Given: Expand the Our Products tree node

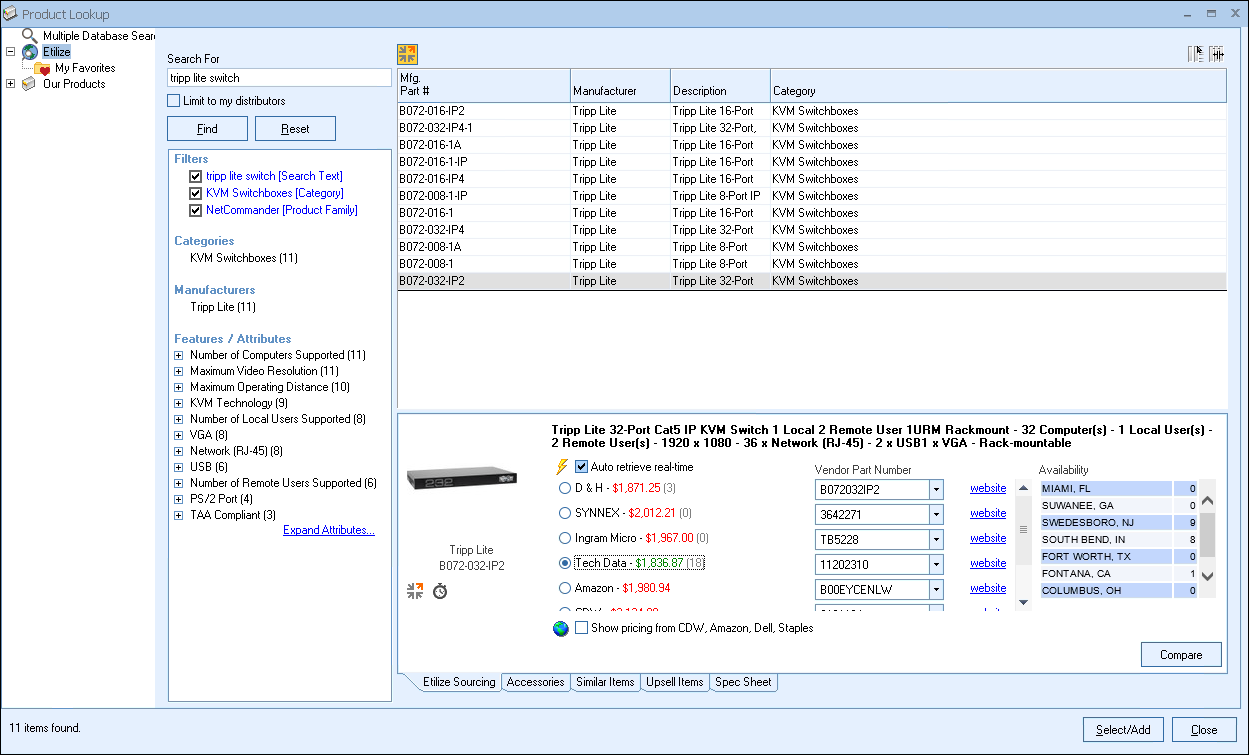Looking at the screenshot, I should tap(10, 84).
